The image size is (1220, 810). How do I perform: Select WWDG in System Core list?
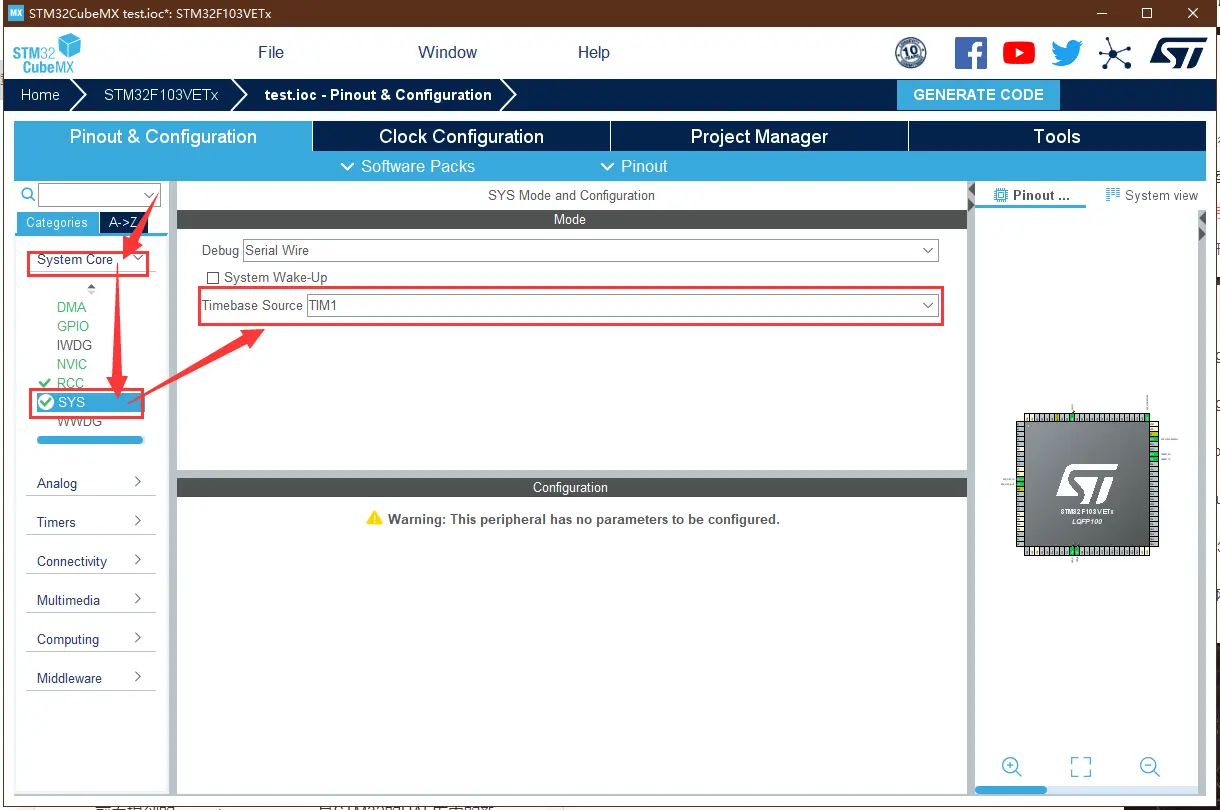click(x=79, y=421)
